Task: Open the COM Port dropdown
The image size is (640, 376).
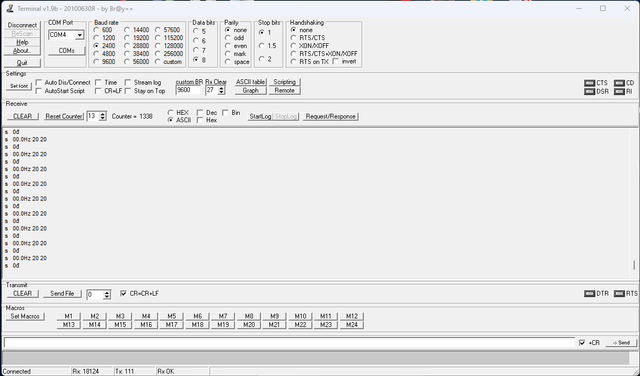Action: (x=80, y=35)
